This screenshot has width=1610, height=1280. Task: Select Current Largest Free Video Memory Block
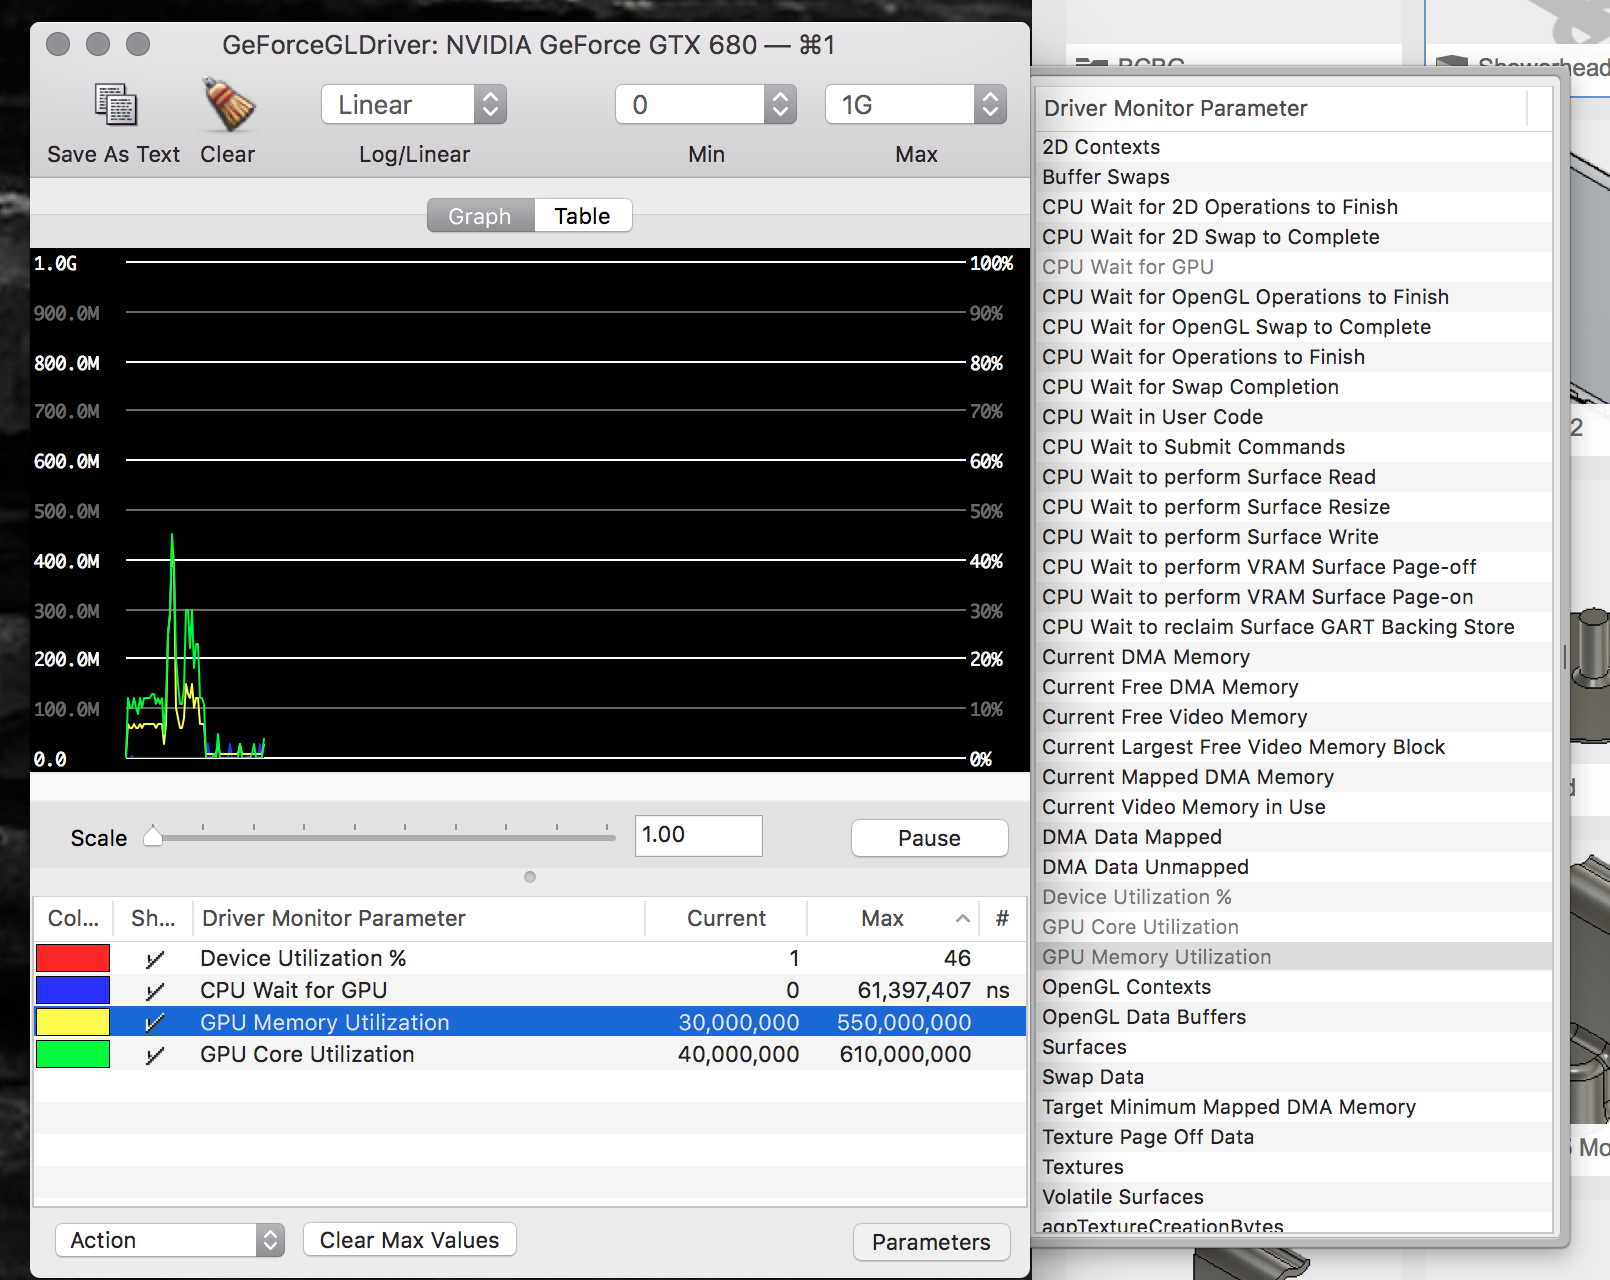pos(1294,747)
